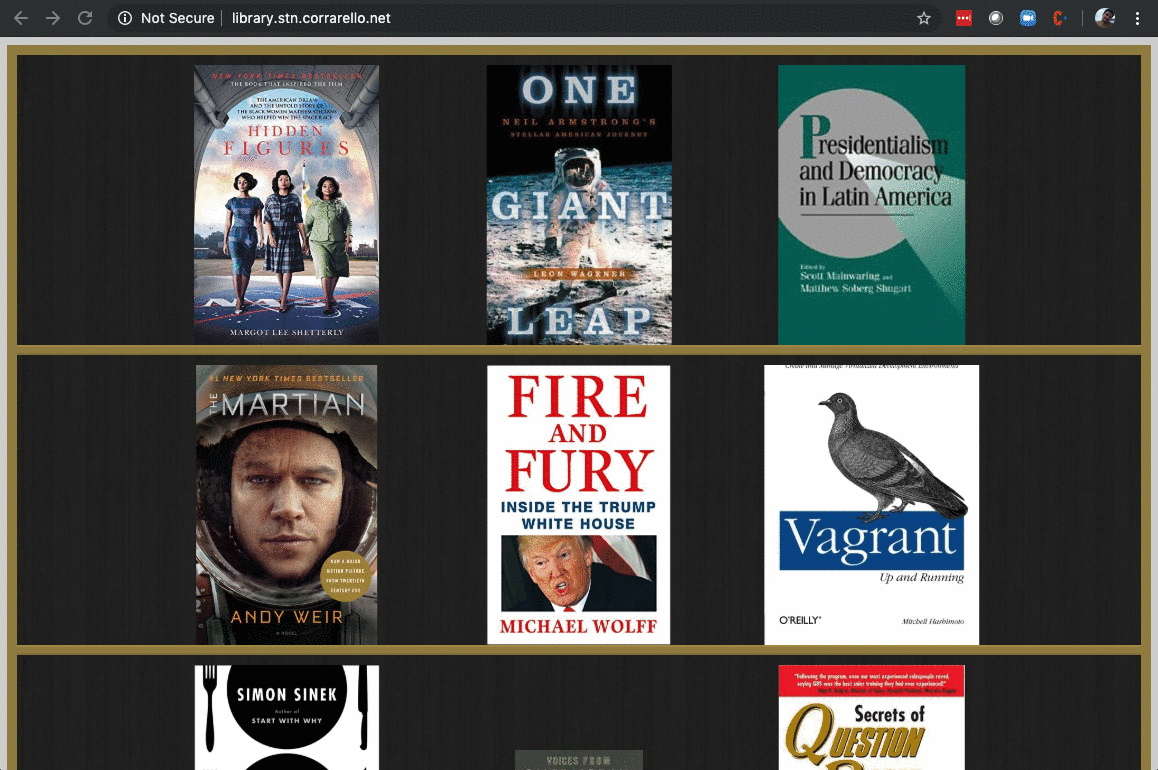Click the browser forward arrow

pos(52,18)
